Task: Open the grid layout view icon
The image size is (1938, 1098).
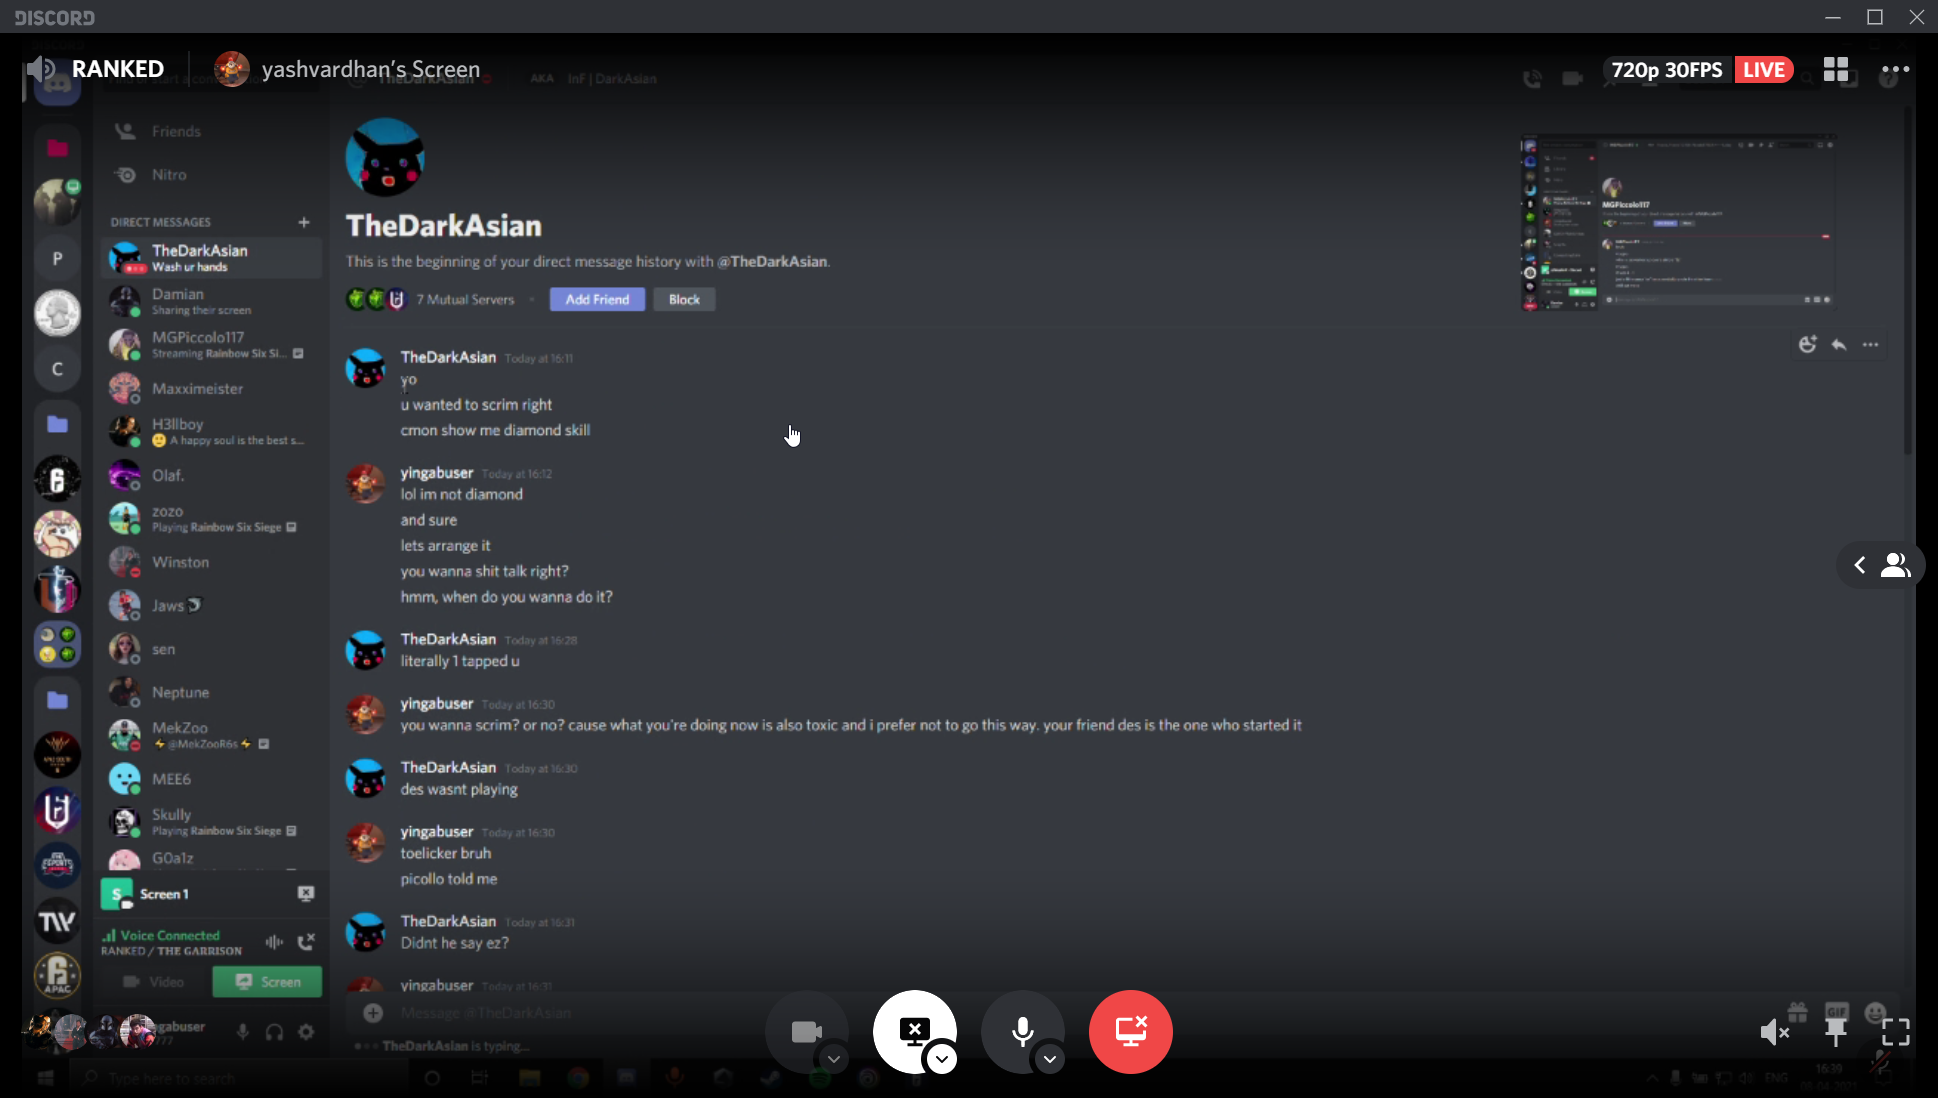Action: pos(1836,69)
